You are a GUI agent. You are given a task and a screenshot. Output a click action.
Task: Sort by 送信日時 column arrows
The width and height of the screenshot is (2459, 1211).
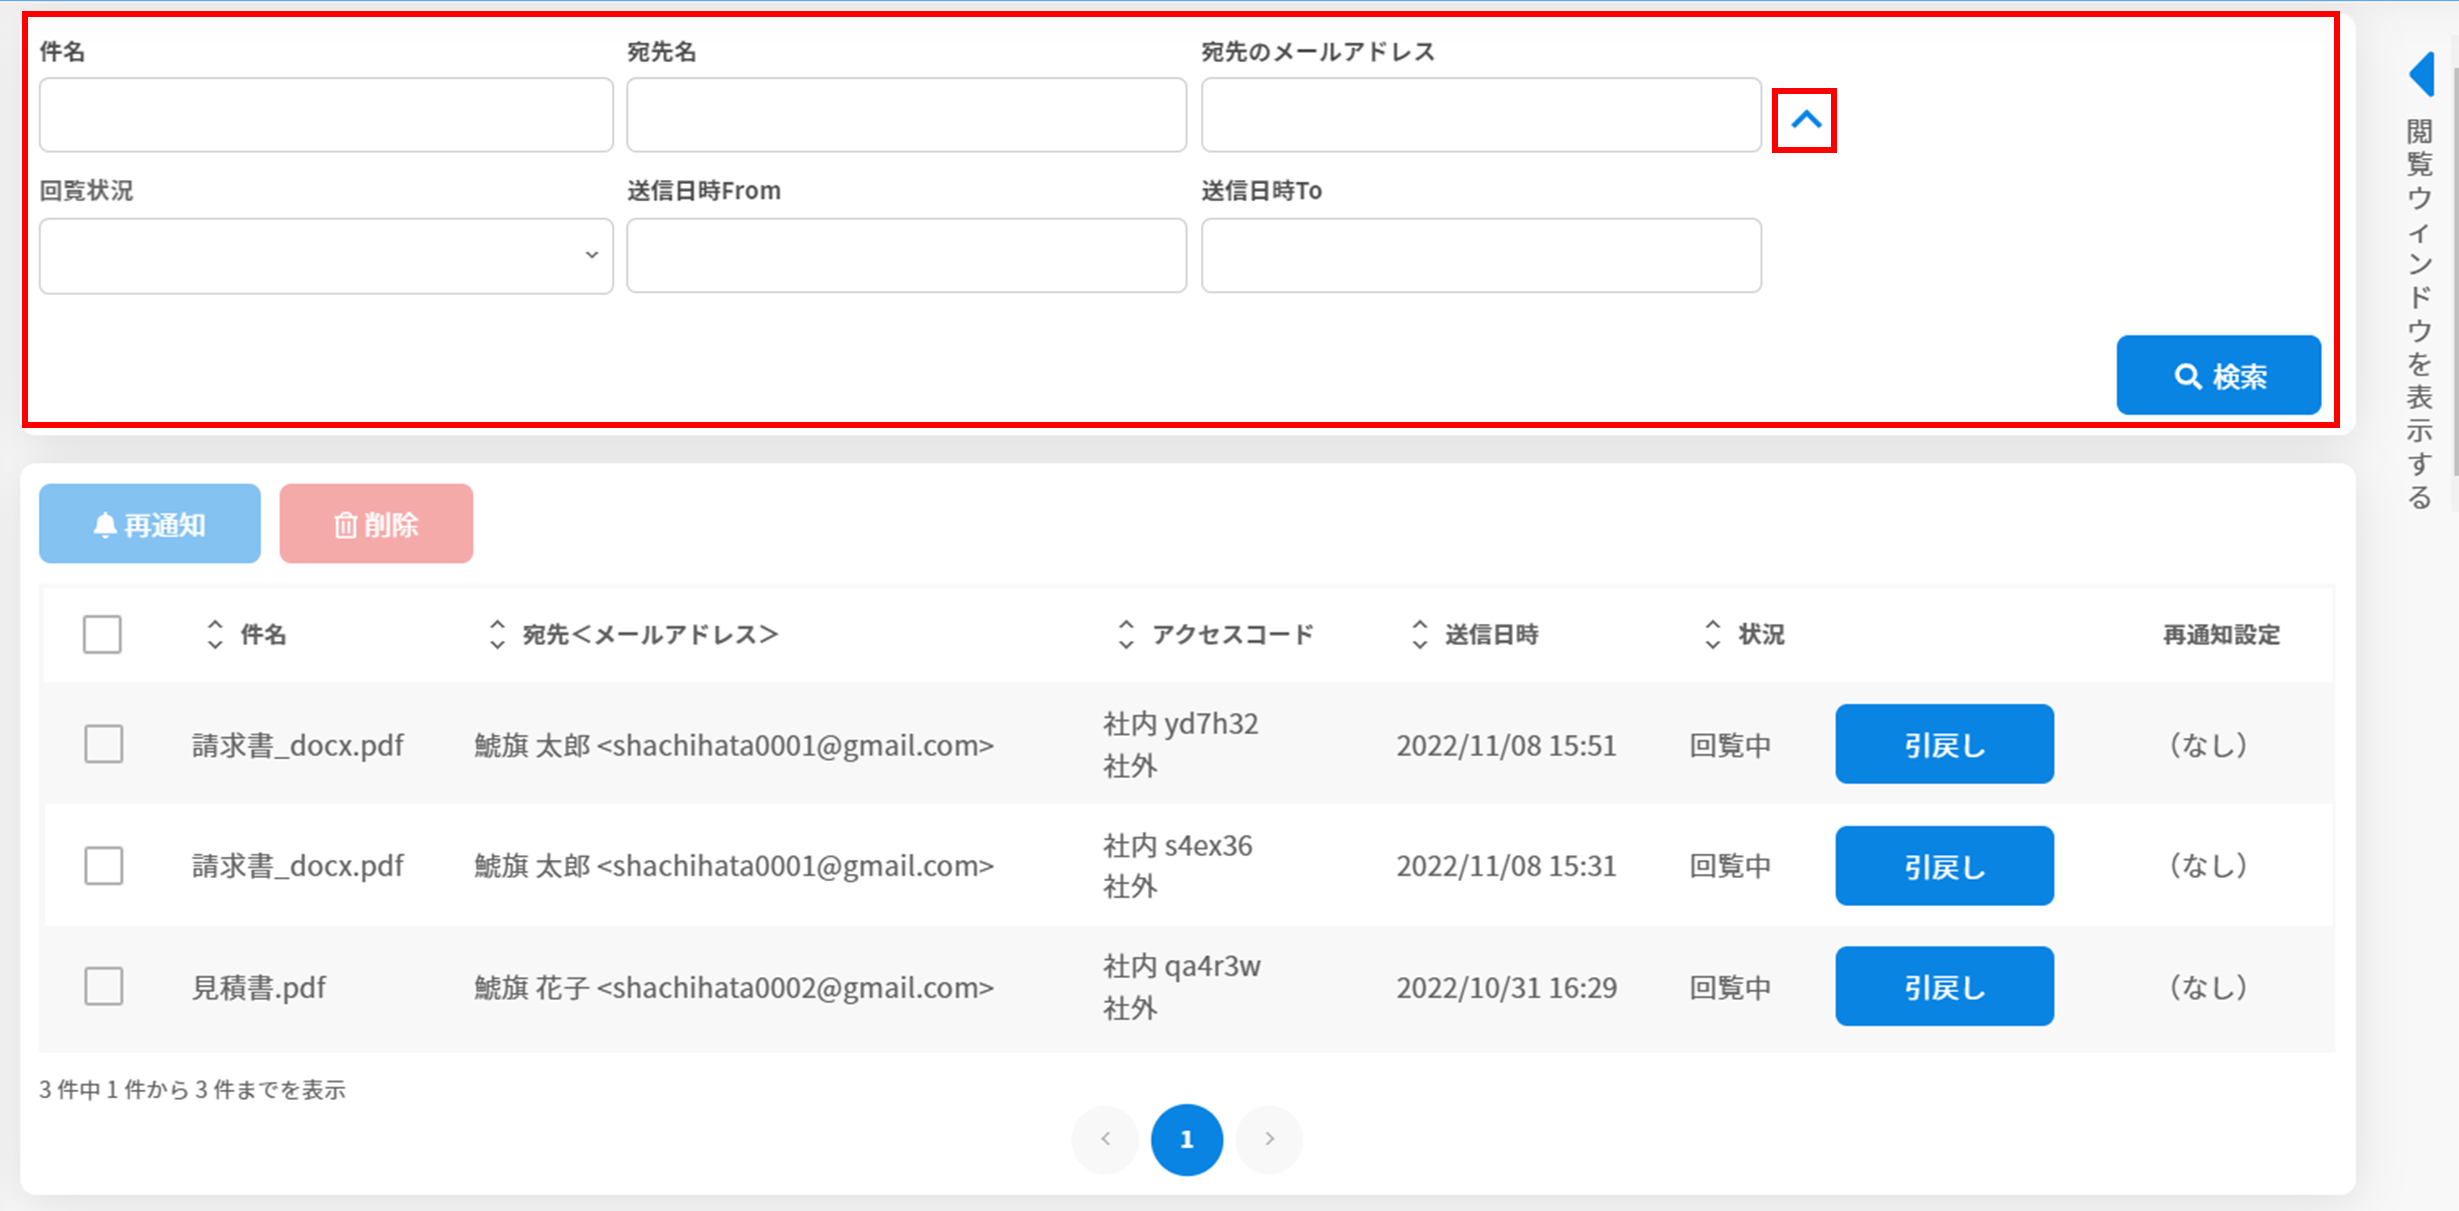click(x=1420, y=634)
